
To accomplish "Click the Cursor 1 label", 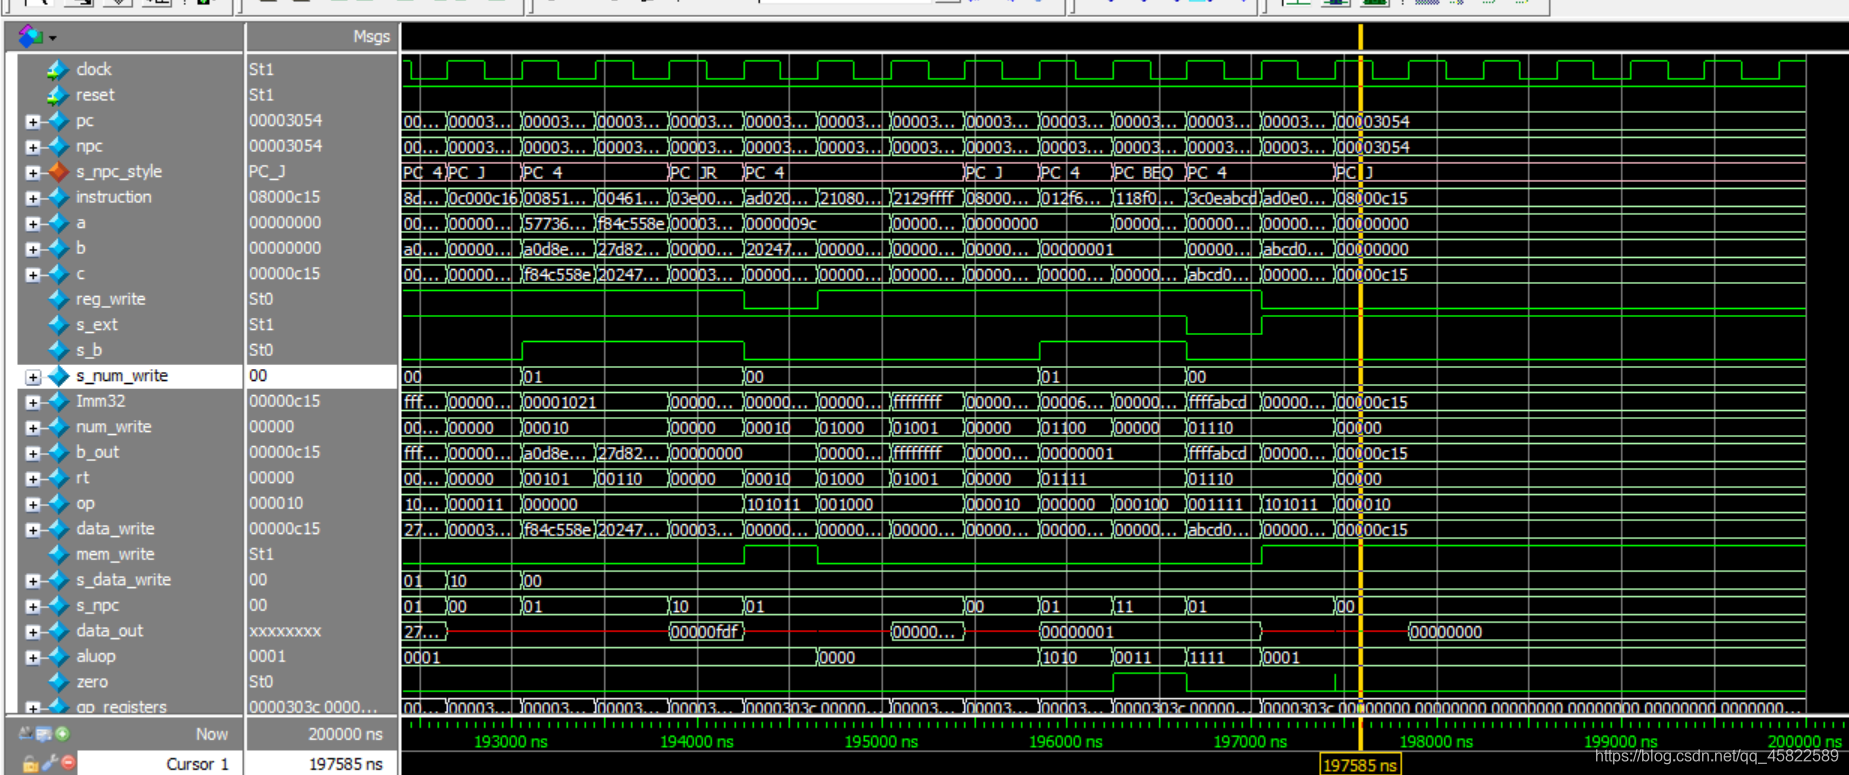I will pyautogui.click(x=197, y=764).
